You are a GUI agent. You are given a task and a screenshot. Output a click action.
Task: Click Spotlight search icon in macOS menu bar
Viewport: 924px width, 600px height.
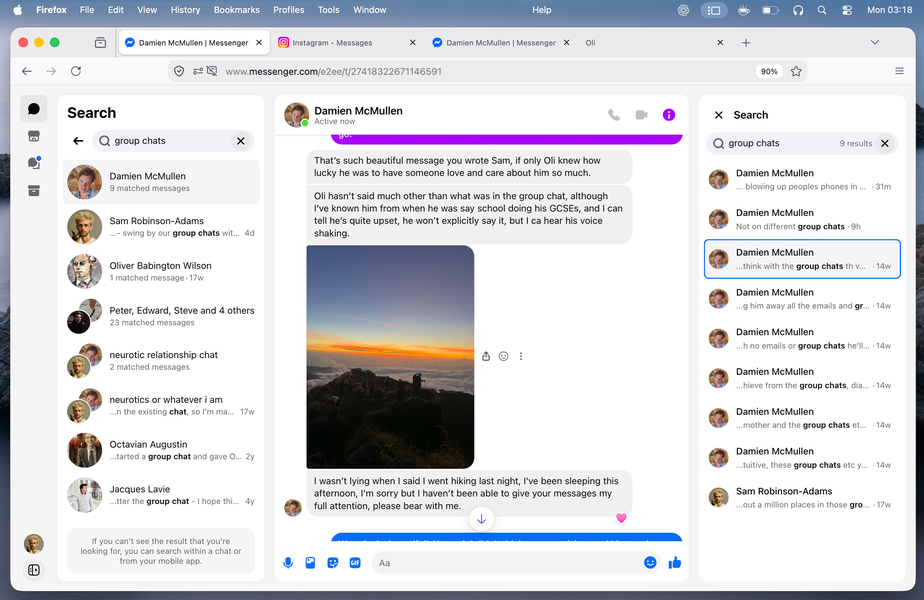(x=821, y=10)
